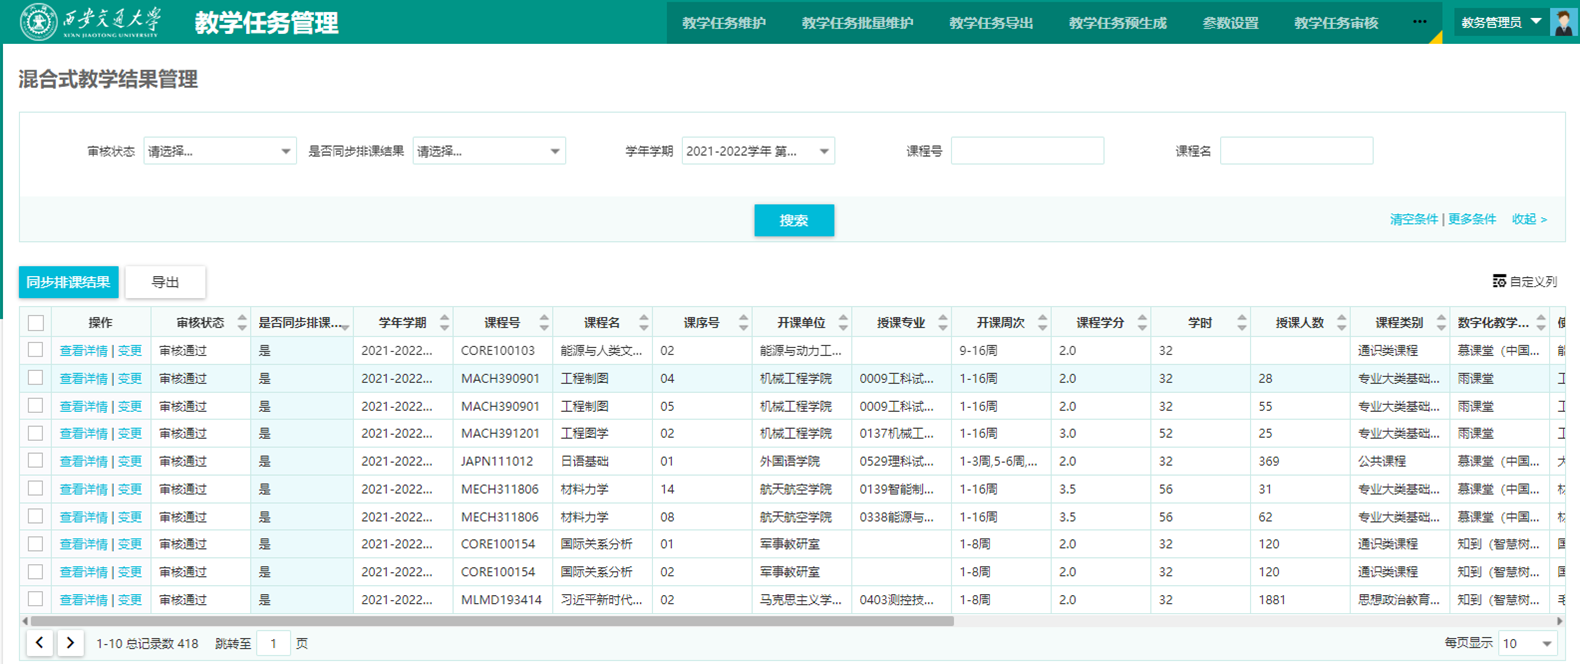Open the user avatar profile icon
The image size is (1580, 664).
coord(1563,22)
